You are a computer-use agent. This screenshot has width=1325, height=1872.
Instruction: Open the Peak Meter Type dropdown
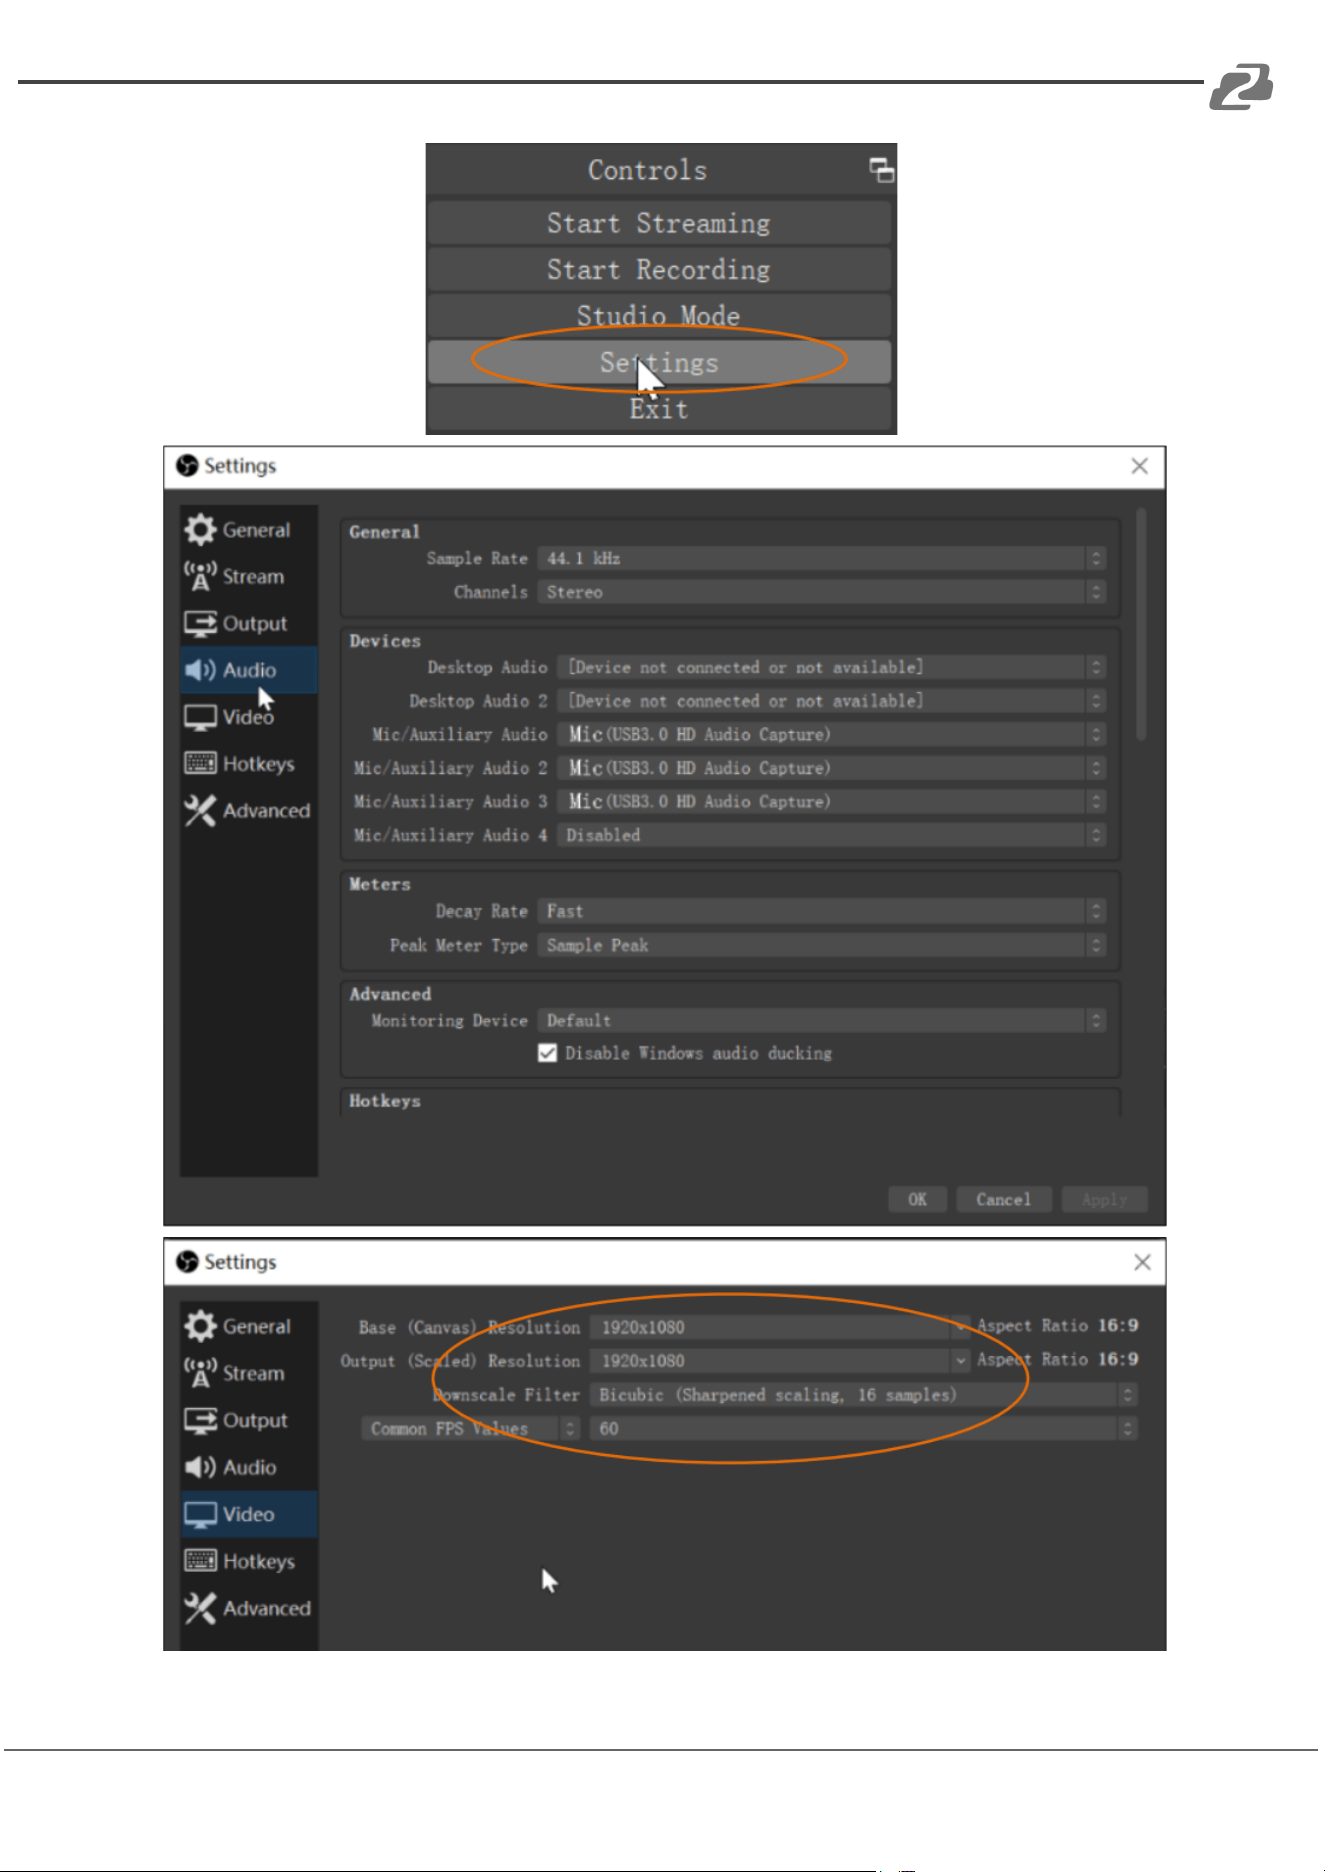click(x=821, y=945)
